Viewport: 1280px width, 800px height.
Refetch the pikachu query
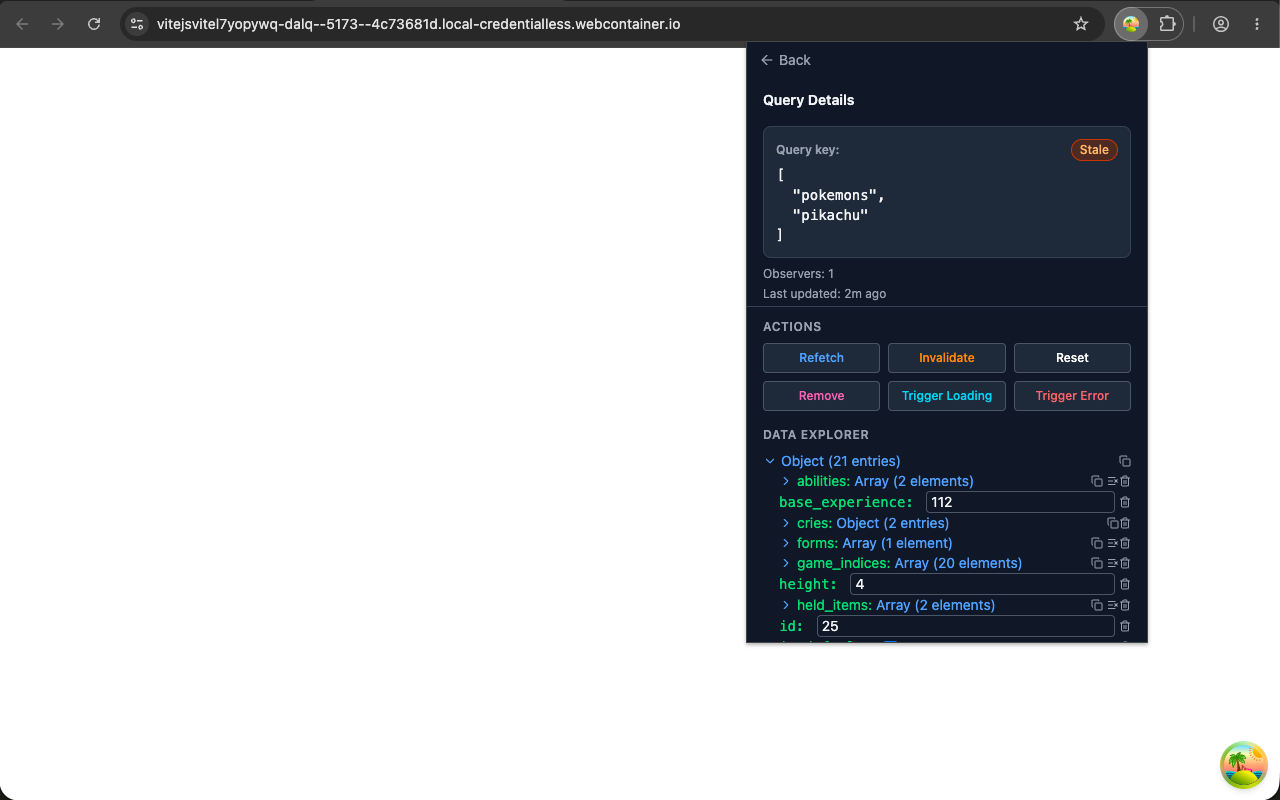click(821, 358)
